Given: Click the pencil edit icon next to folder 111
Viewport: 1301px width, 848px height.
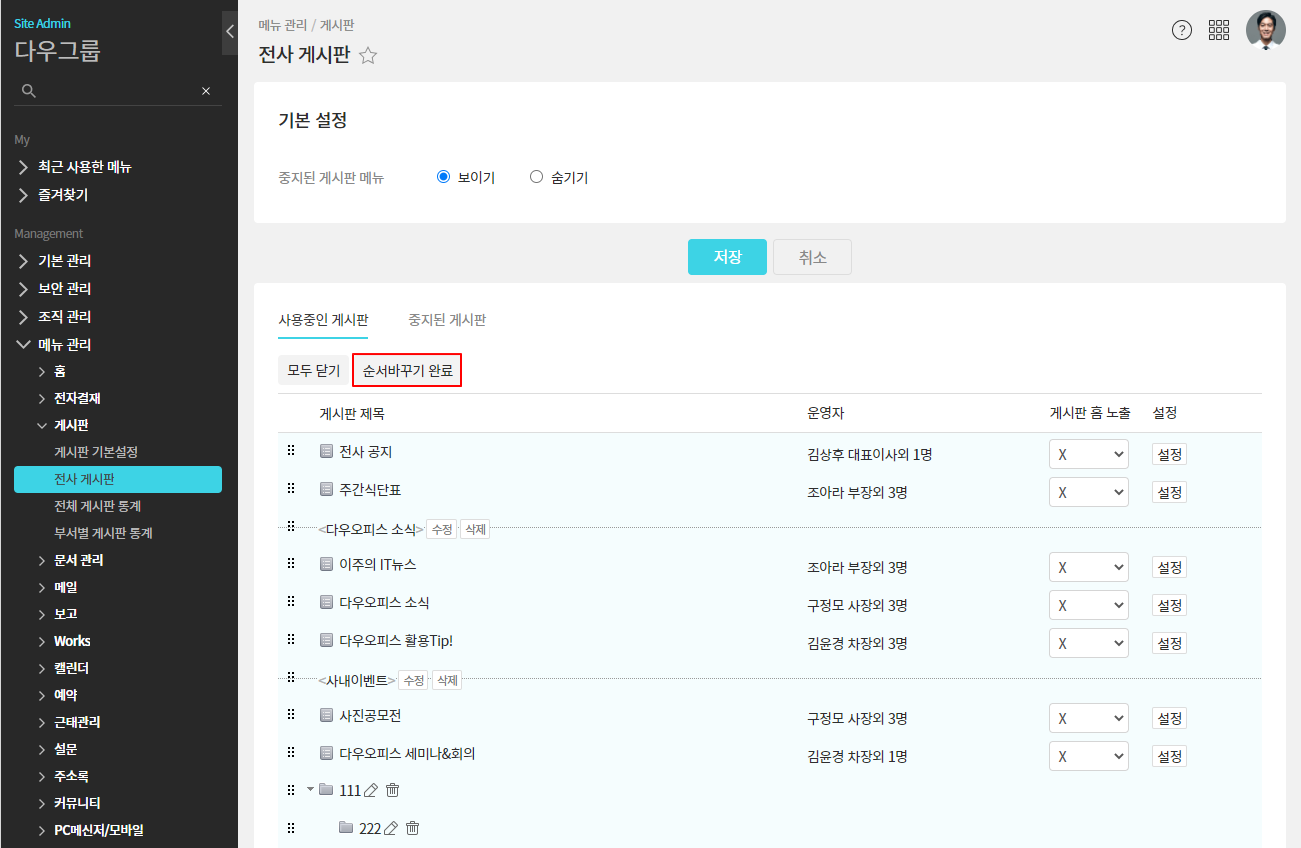Looking at the screenshot, I should [371, 791].
